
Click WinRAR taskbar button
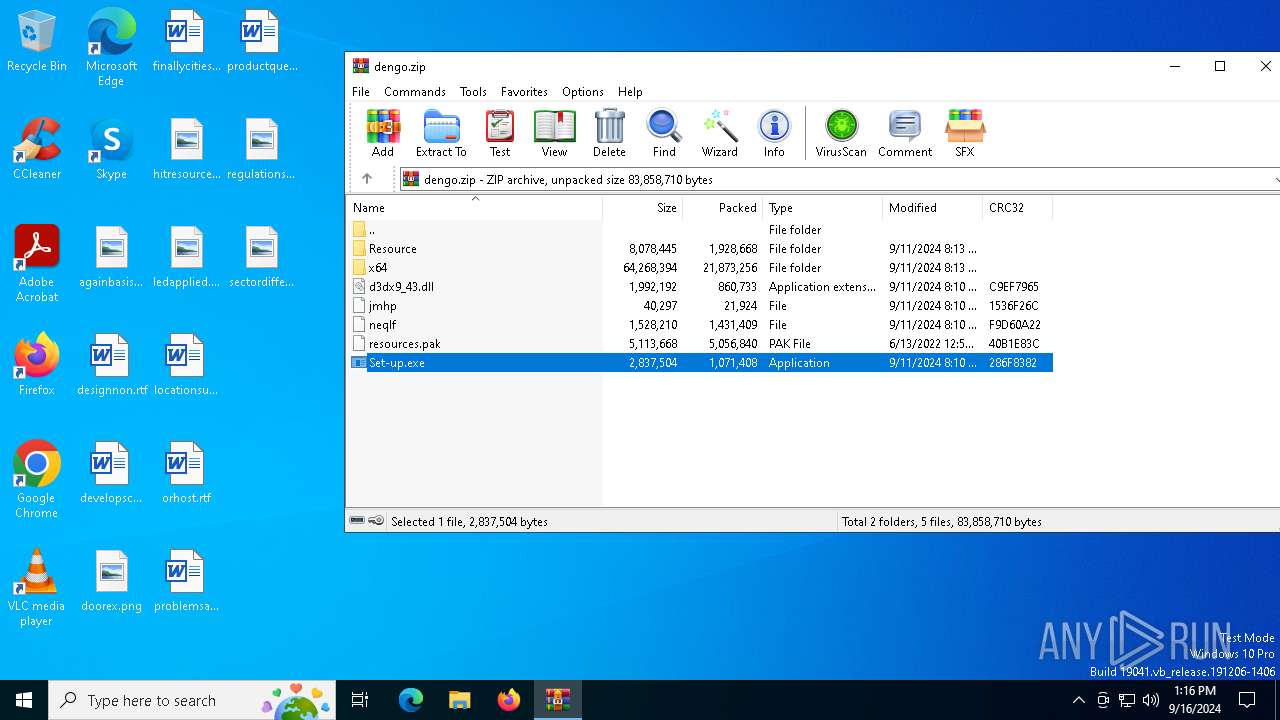(x=558, y=700)
